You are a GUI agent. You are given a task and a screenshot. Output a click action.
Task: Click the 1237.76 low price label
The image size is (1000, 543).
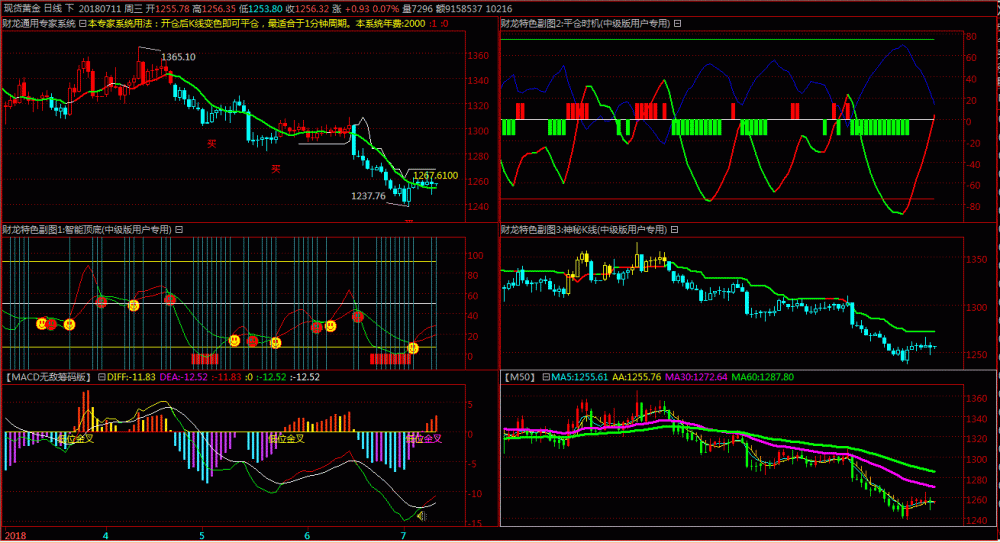coord(369,196)
